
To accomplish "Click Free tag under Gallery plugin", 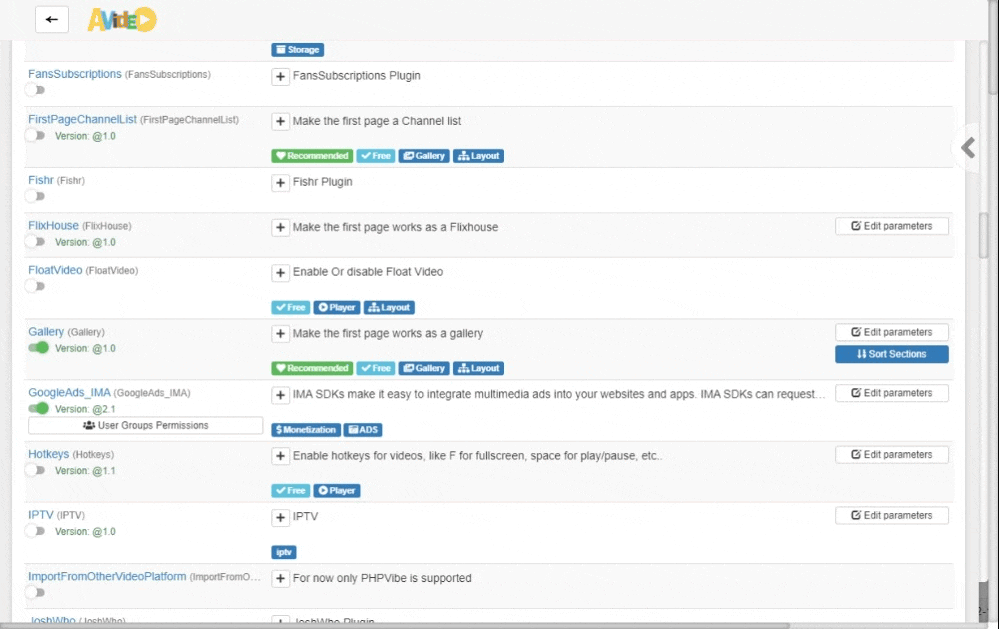I will tap(376, 368).
